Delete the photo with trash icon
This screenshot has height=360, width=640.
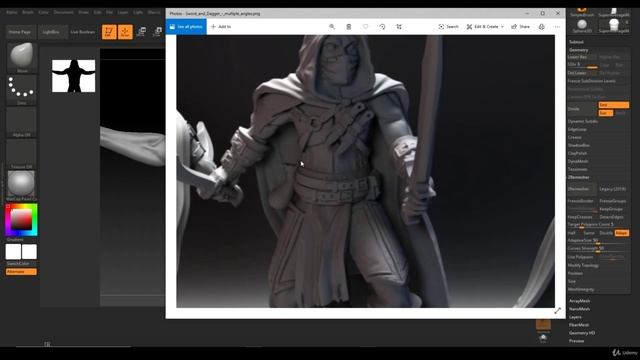point(349,27)
